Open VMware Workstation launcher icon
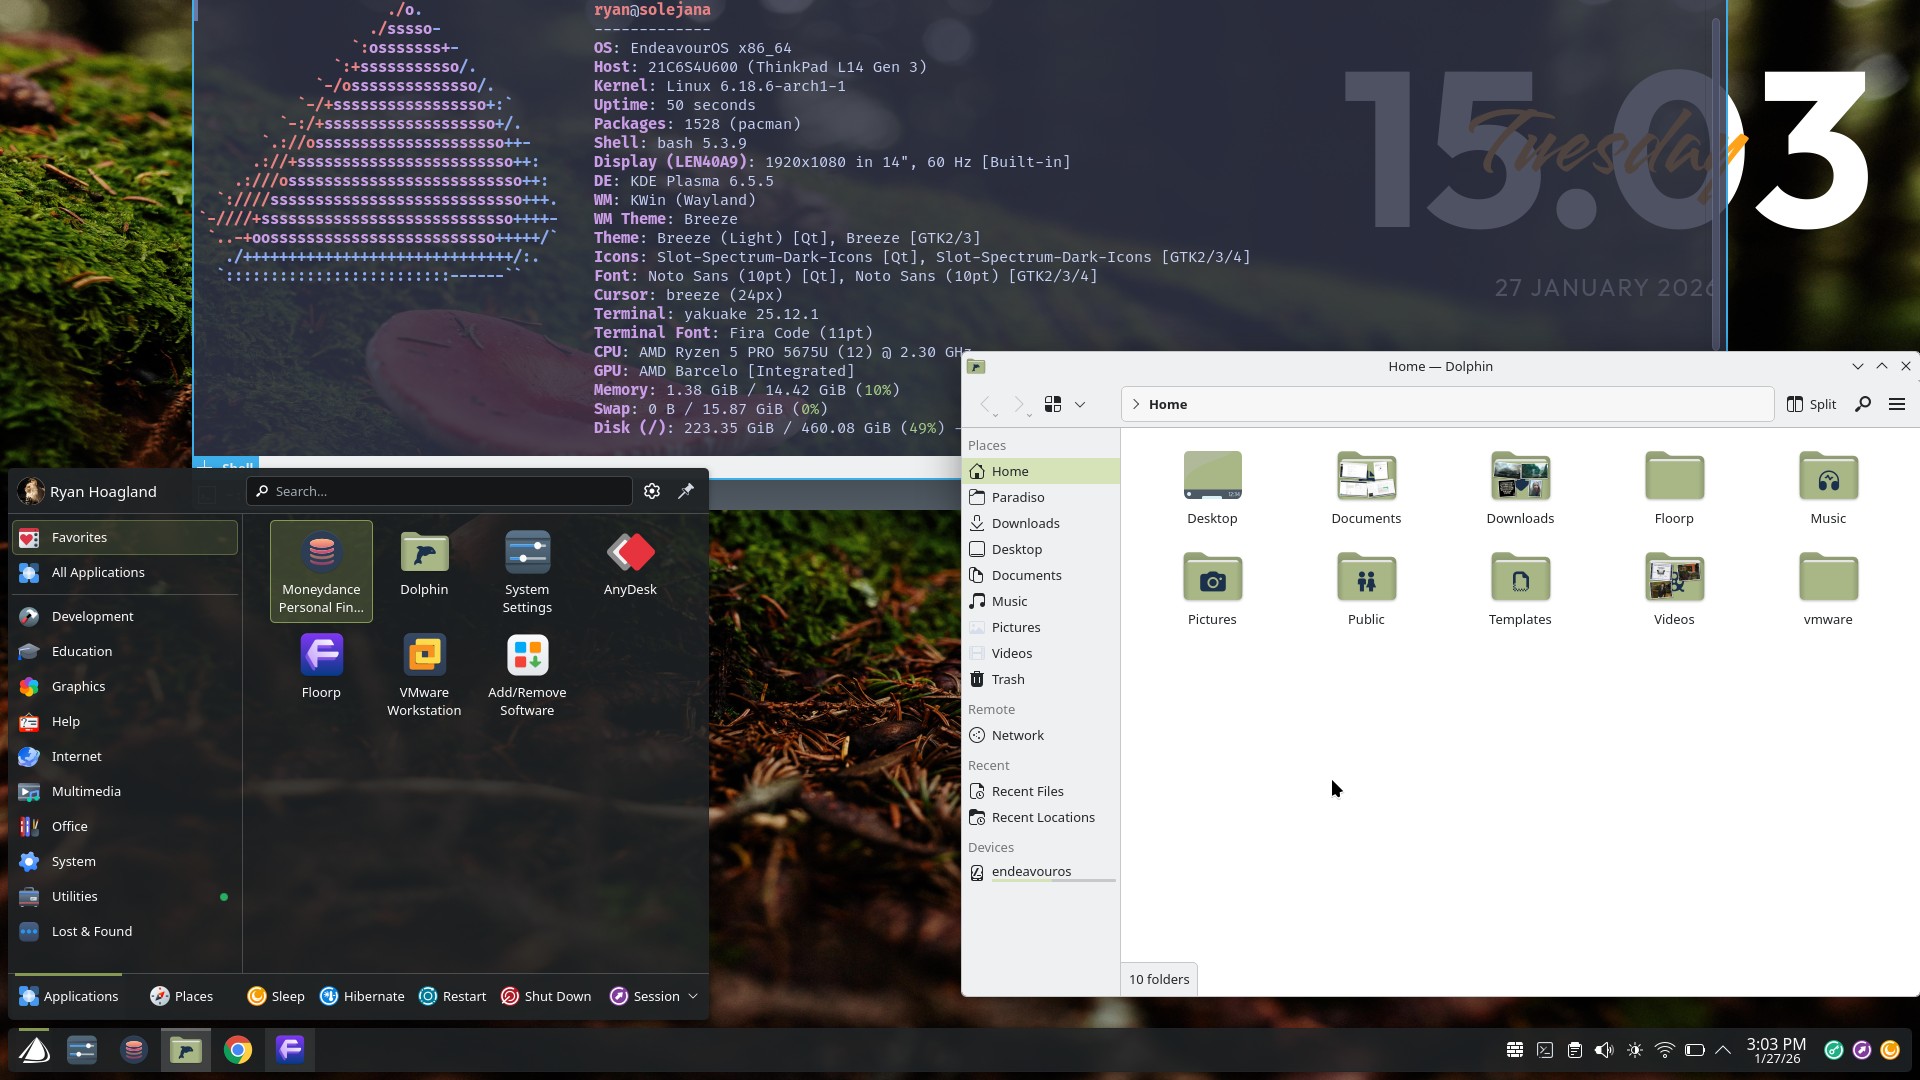 (424, 674)
